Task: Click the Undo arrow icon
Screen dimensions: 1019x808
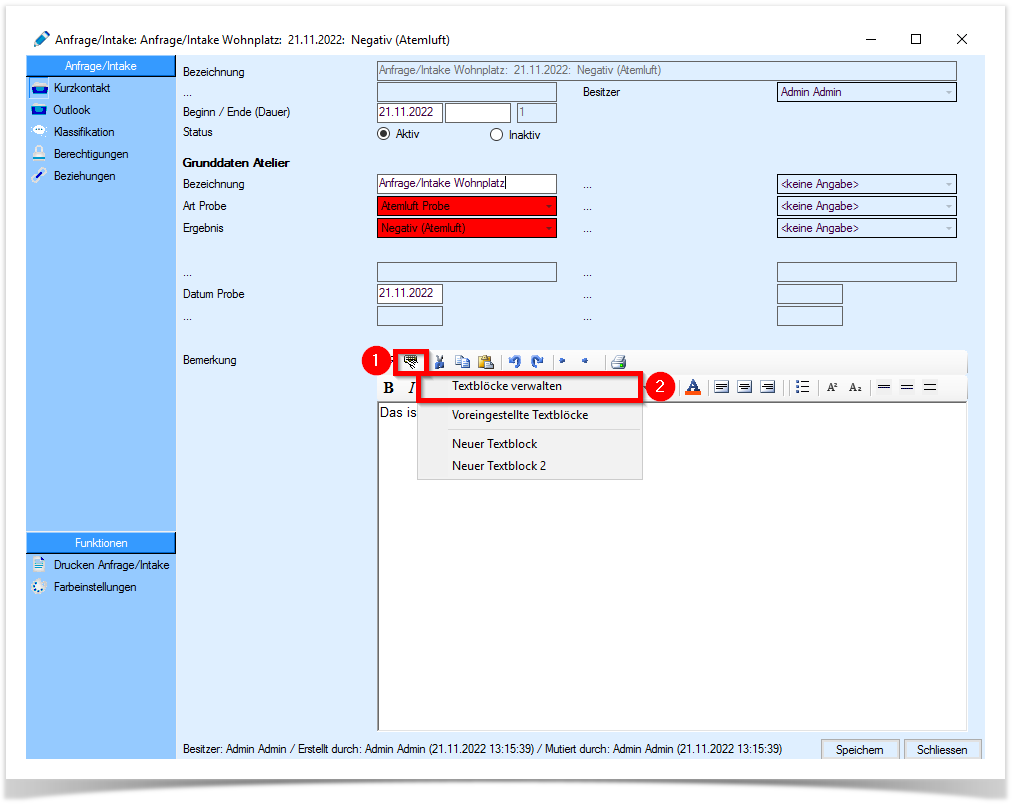Action: (x=515, y=362)
